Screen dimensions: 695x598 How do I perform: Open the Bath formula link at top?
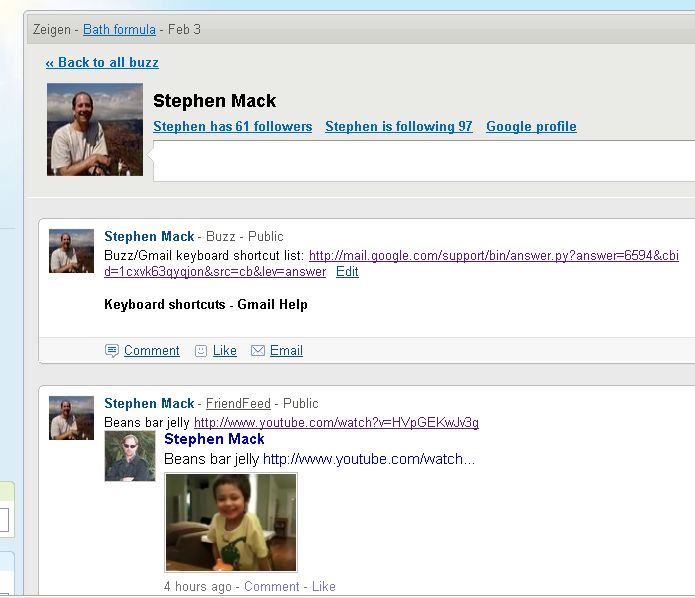click(119, 30)
